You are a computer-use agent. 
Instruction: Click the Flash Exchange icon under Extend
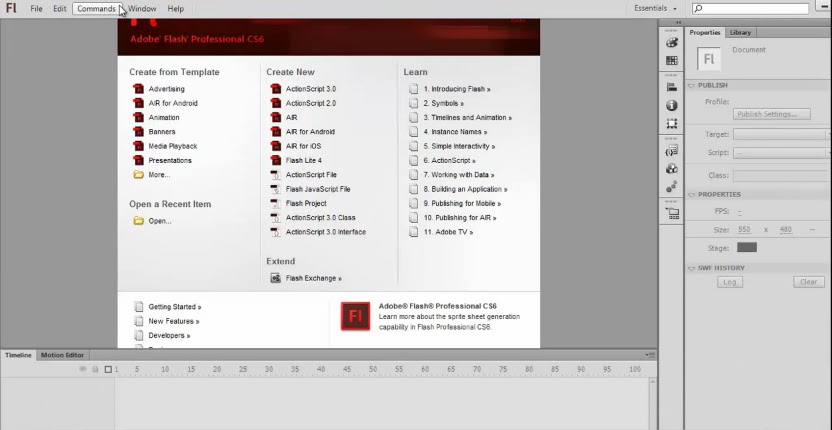pos(275,278)
